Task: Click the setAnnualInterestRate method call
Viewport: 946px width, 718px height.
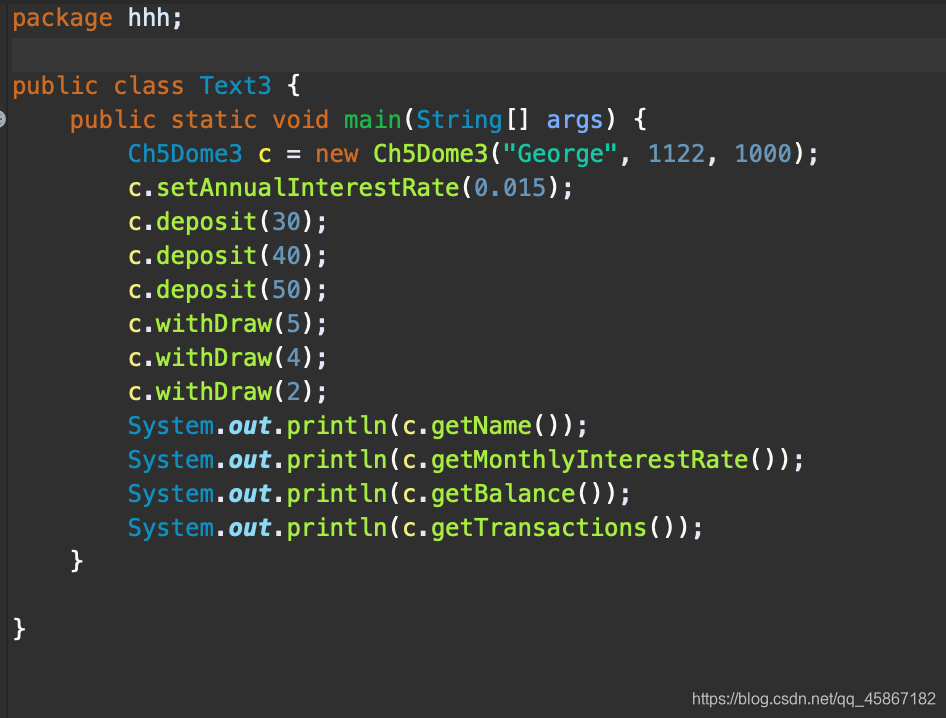Action: point(308,188)
